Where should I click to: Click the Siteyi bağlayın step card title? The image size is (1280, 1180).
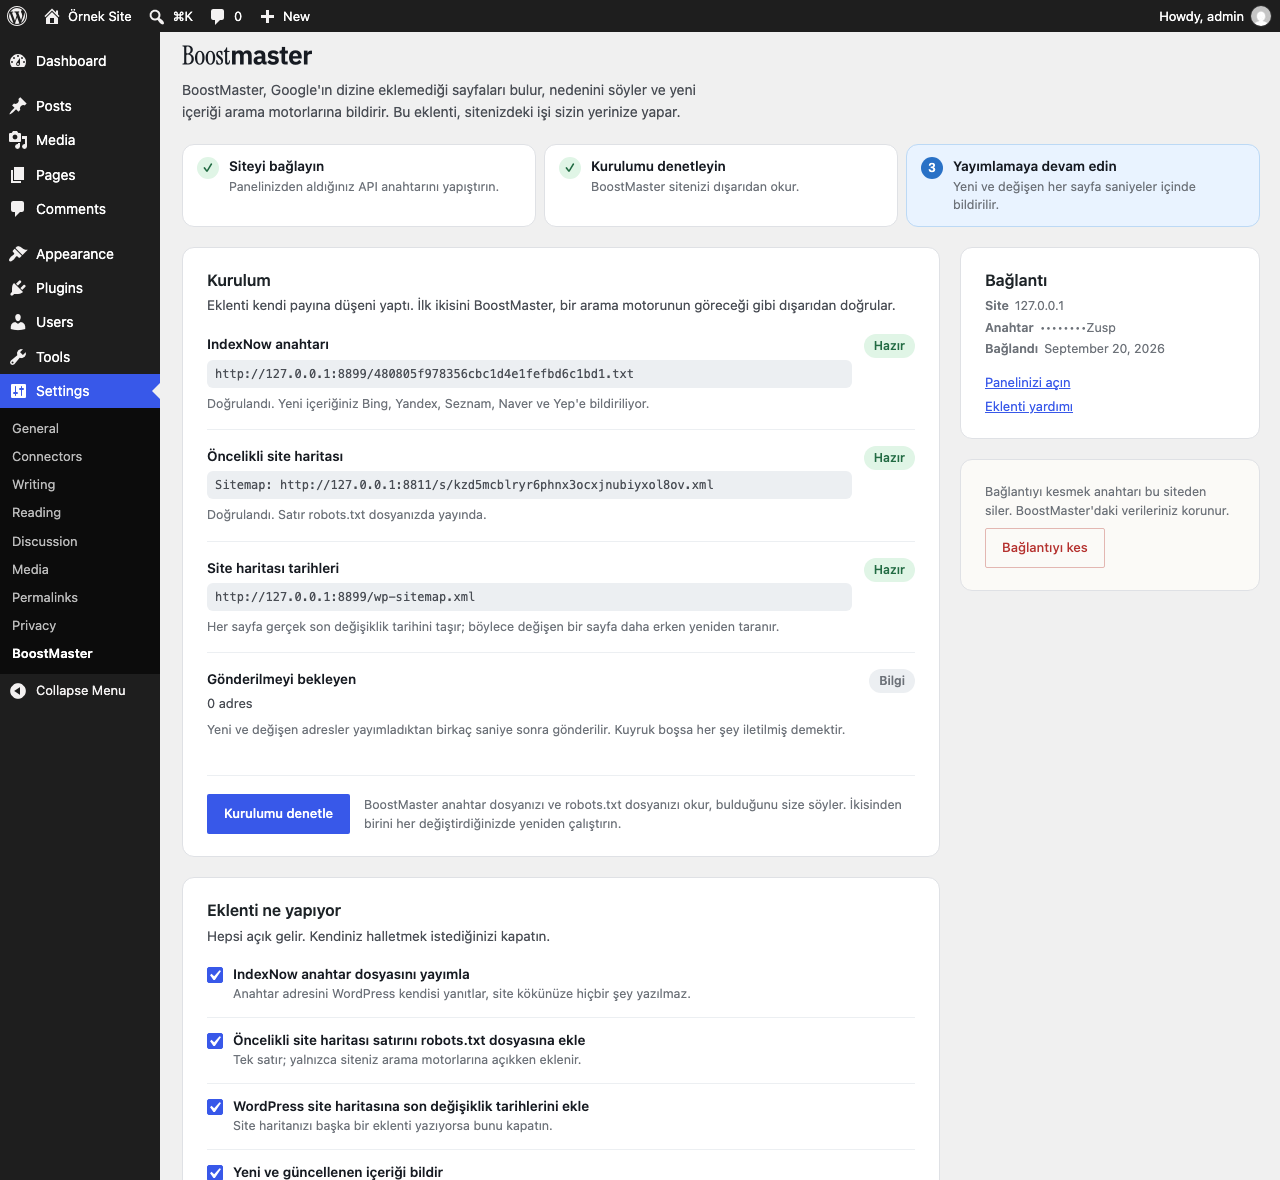[276, 167]
